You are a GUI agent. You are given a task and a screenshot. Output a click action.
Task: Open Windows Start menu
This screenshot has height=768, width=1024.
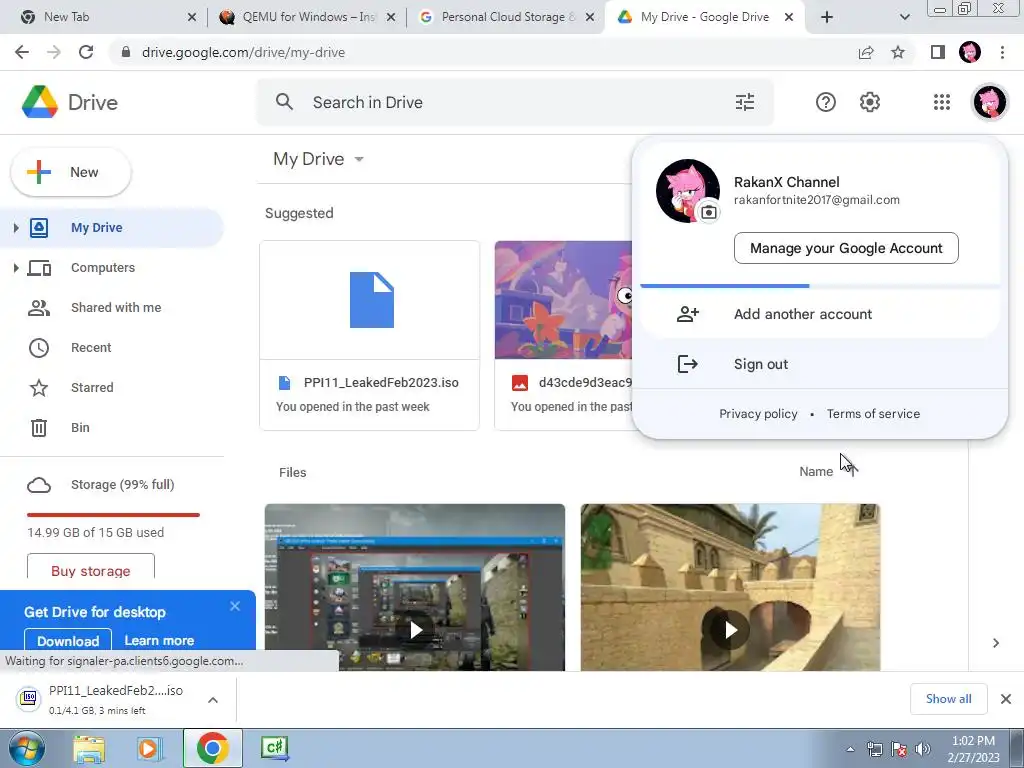click(x=26, y=748)
